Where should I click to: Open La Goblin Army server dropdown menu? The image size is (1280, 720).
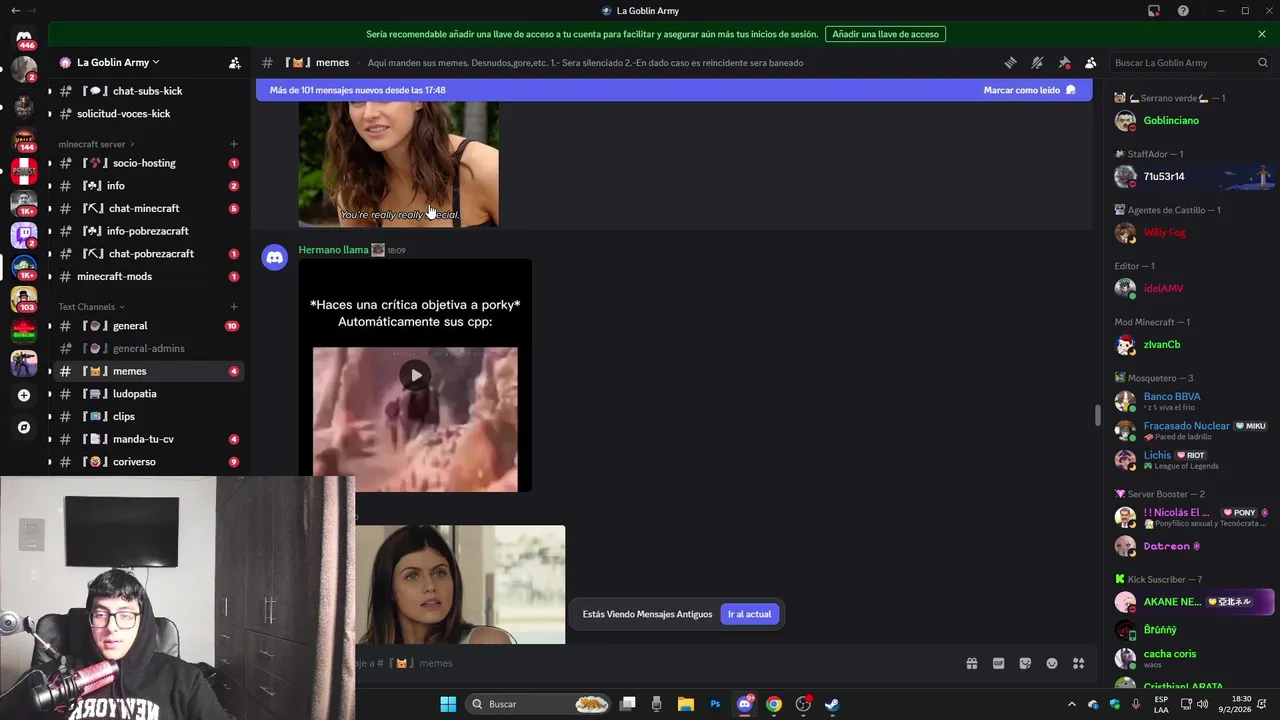[118, 62]
